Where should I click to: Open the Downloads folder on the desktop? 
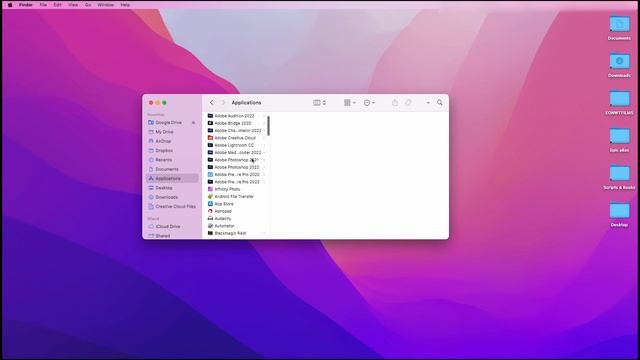(619, 65)
